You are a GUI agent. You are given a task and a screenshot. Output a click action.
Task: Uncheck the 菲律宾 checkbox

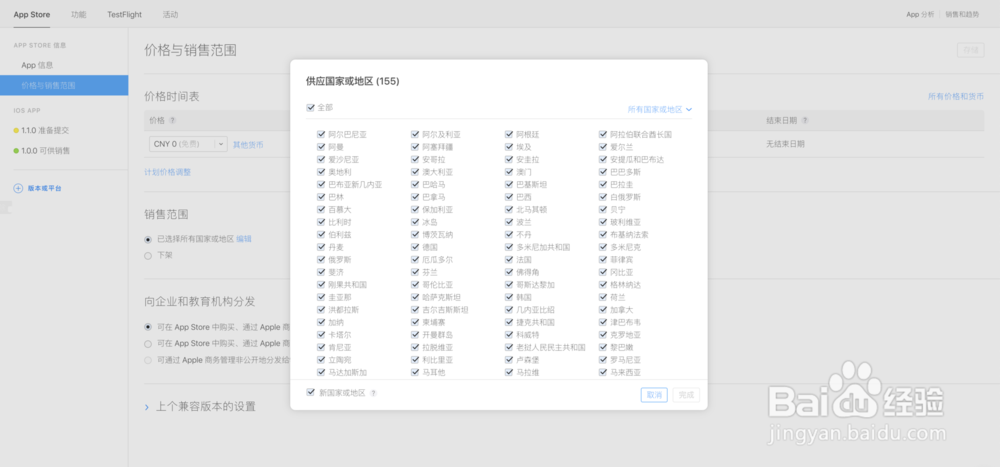coord(603,260)
